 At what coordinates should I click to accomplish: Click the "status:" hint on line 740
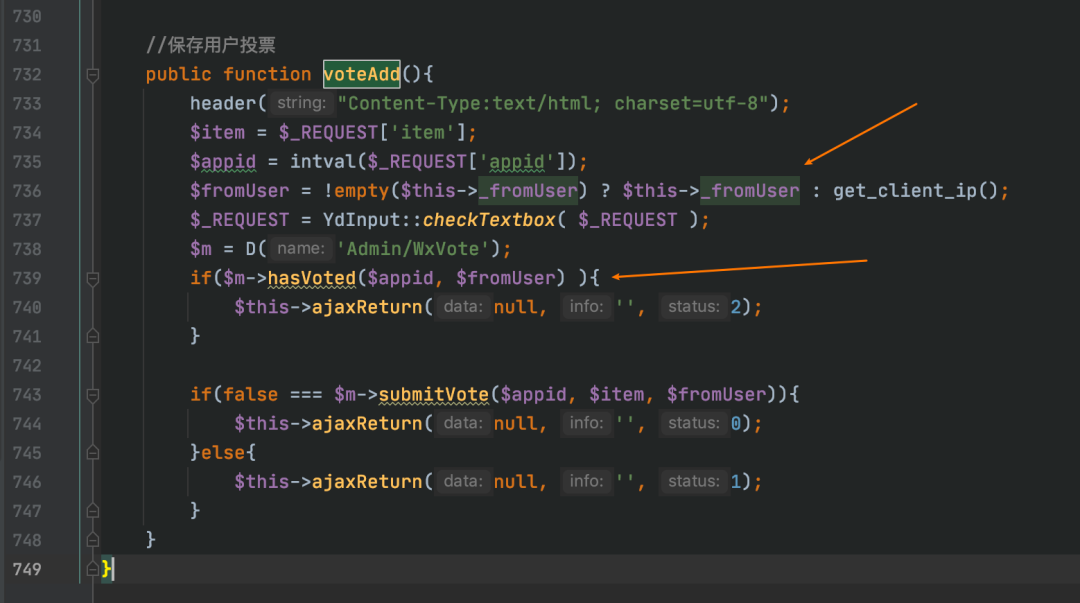[692, 307]
